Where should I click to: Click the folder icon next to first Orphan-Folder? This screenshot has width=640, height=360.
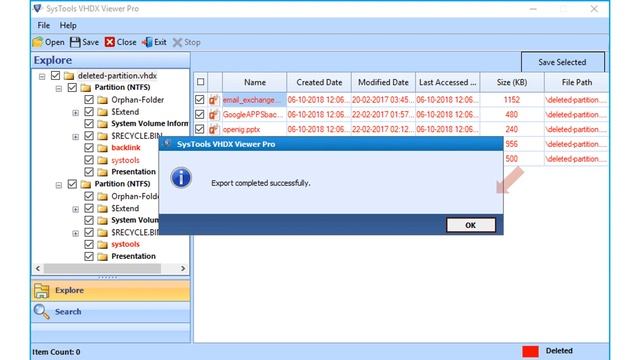point(102,100)
